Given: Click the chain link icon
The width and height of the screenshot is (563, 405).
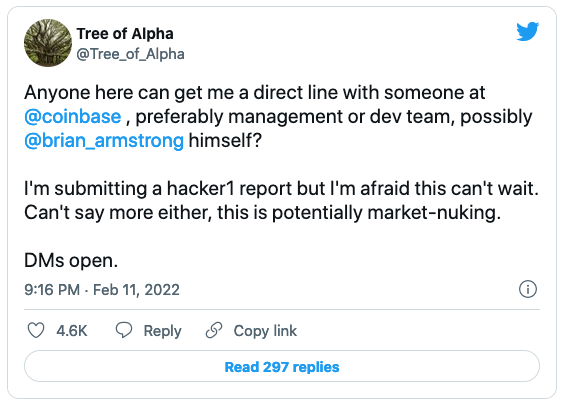Looking at the screenshot, I should click(214, 330).
